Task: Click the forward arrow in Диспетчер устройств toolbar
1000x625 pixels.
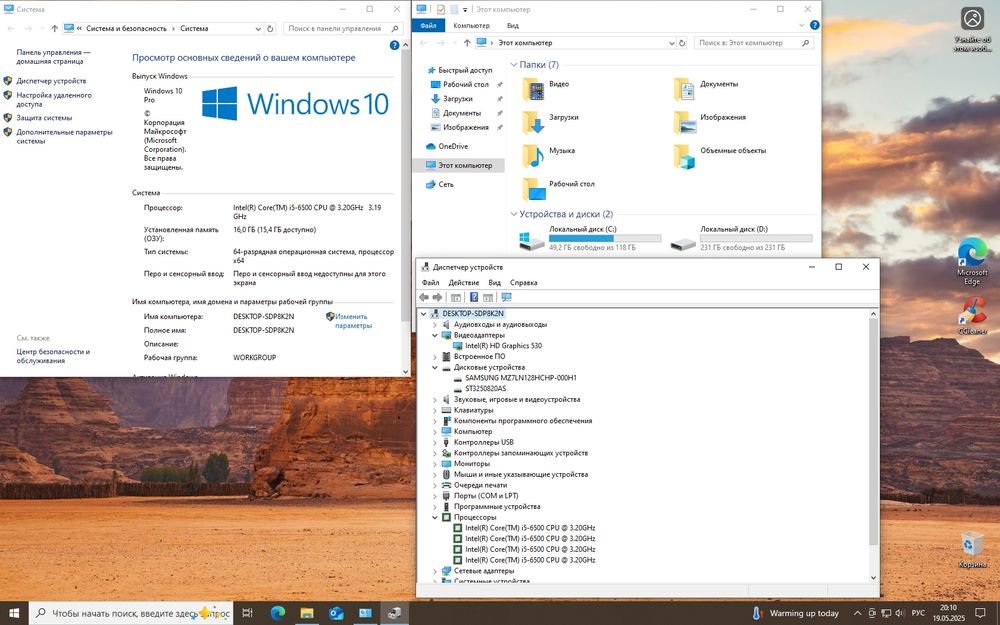Action: (438, 297)
